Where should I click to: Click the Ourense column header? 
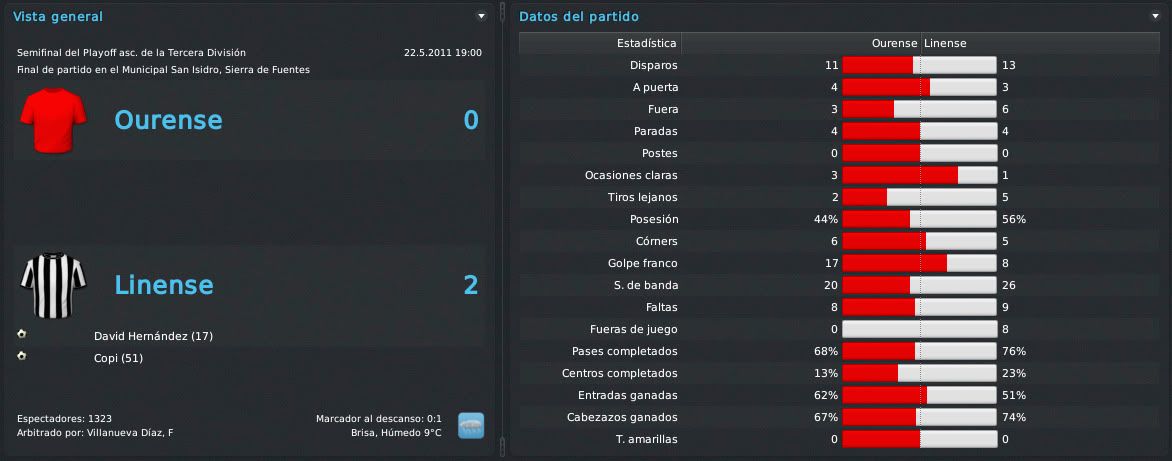[x=894, y=43]
